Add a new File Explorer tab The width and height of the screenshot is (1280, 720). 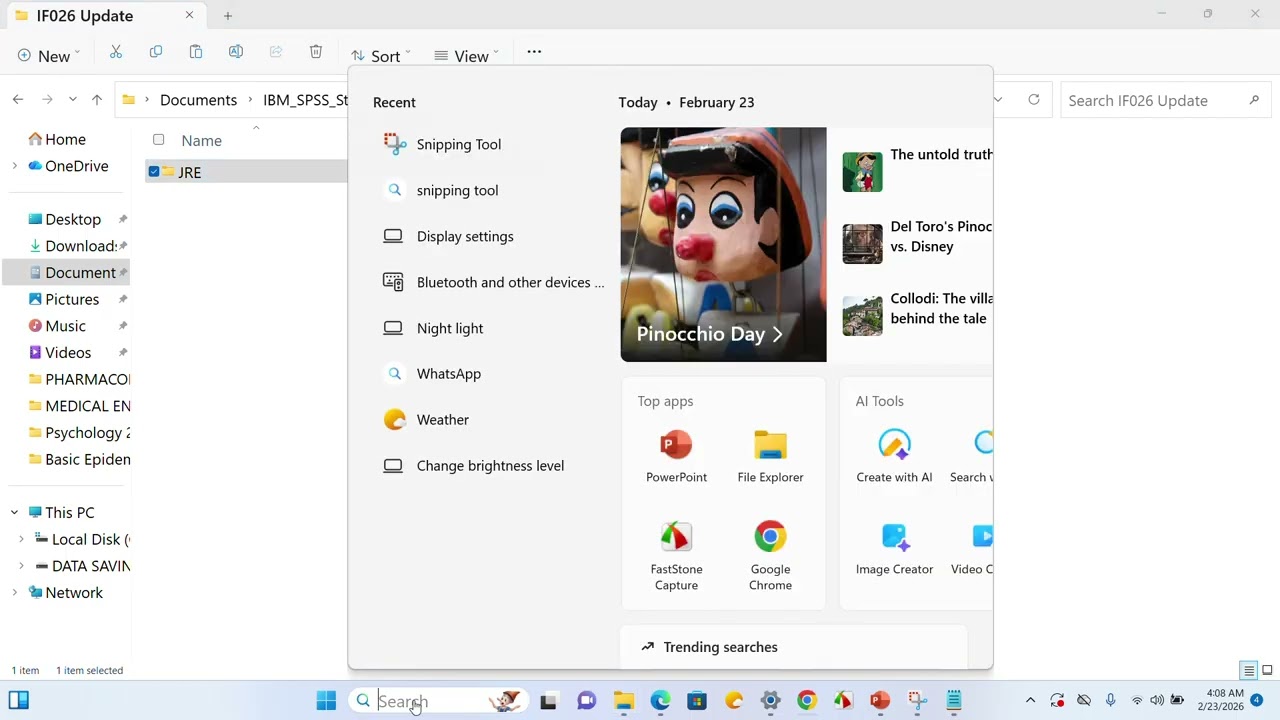click(228, 15)
